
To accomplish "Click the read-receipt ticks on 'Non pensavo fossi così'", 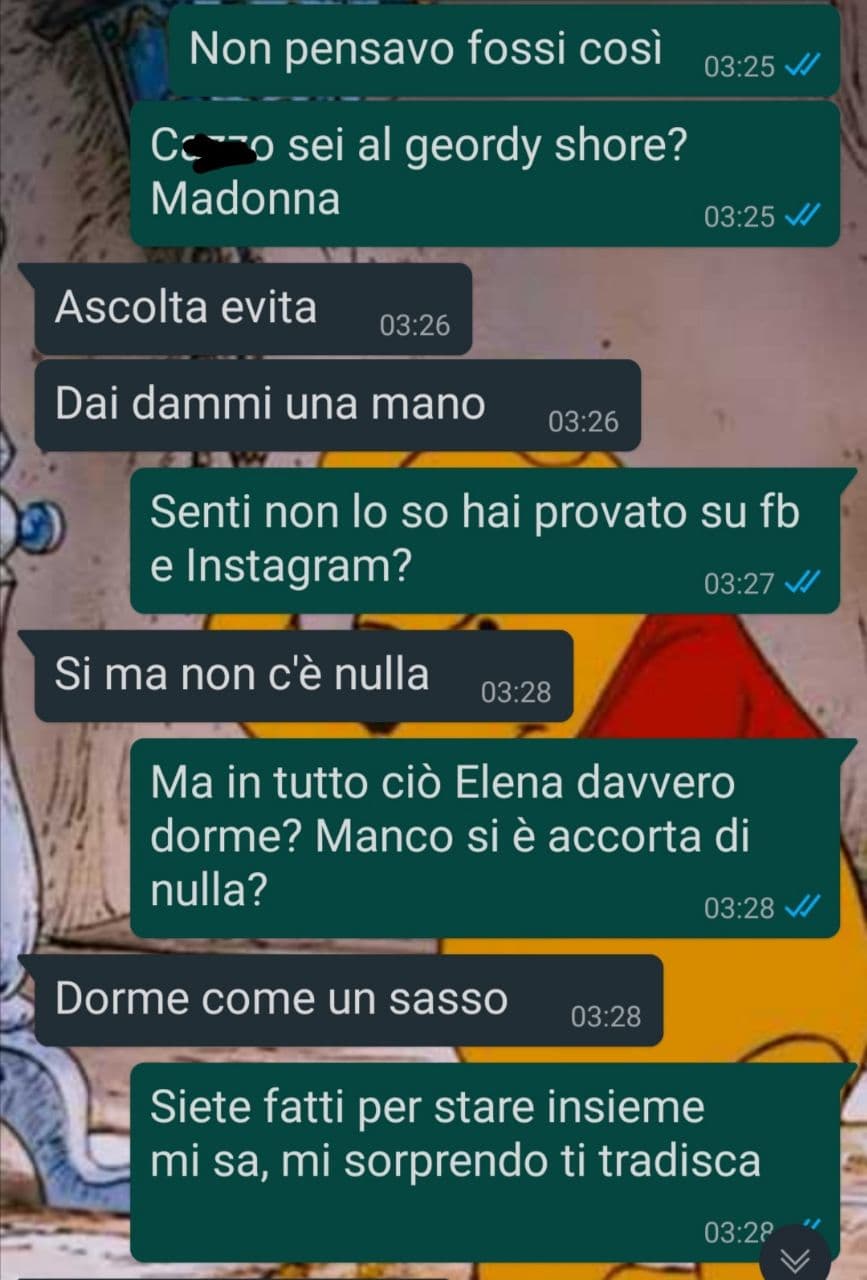I will coord(803,67).
